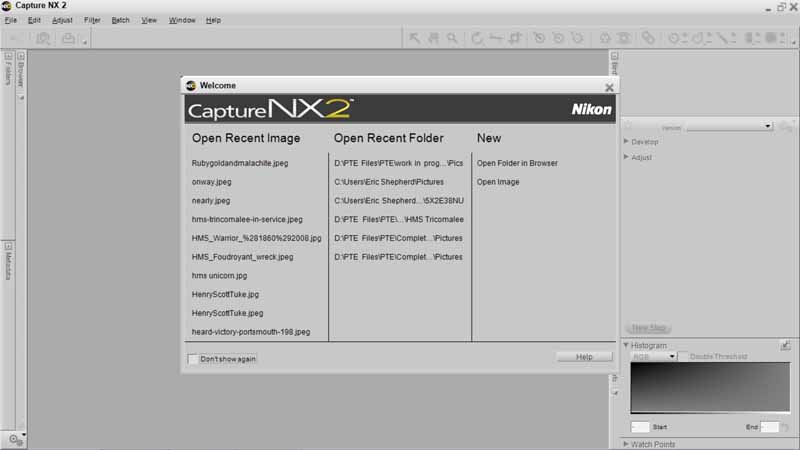Image resolution: width=800 pixels, height=450 pixels.
Task: Select the Selection Control Point tool
Action: (677, 38)
